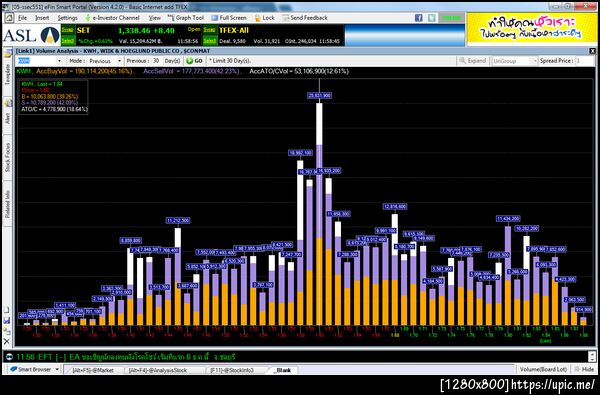Image resolution: width=600 pixels, height=395 pixels.
Task: Click the icon below the save icon
Action: point(7,331)
